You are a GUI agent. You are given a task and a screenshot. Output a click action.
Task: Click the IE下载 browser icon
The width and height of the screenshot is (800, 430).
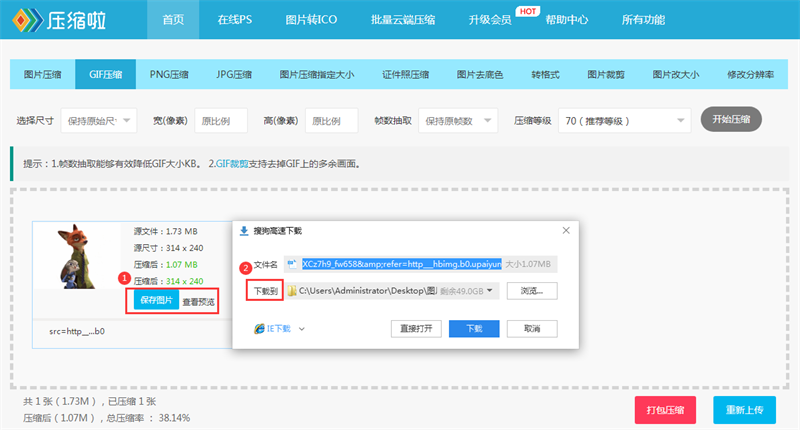click(259, 329)
